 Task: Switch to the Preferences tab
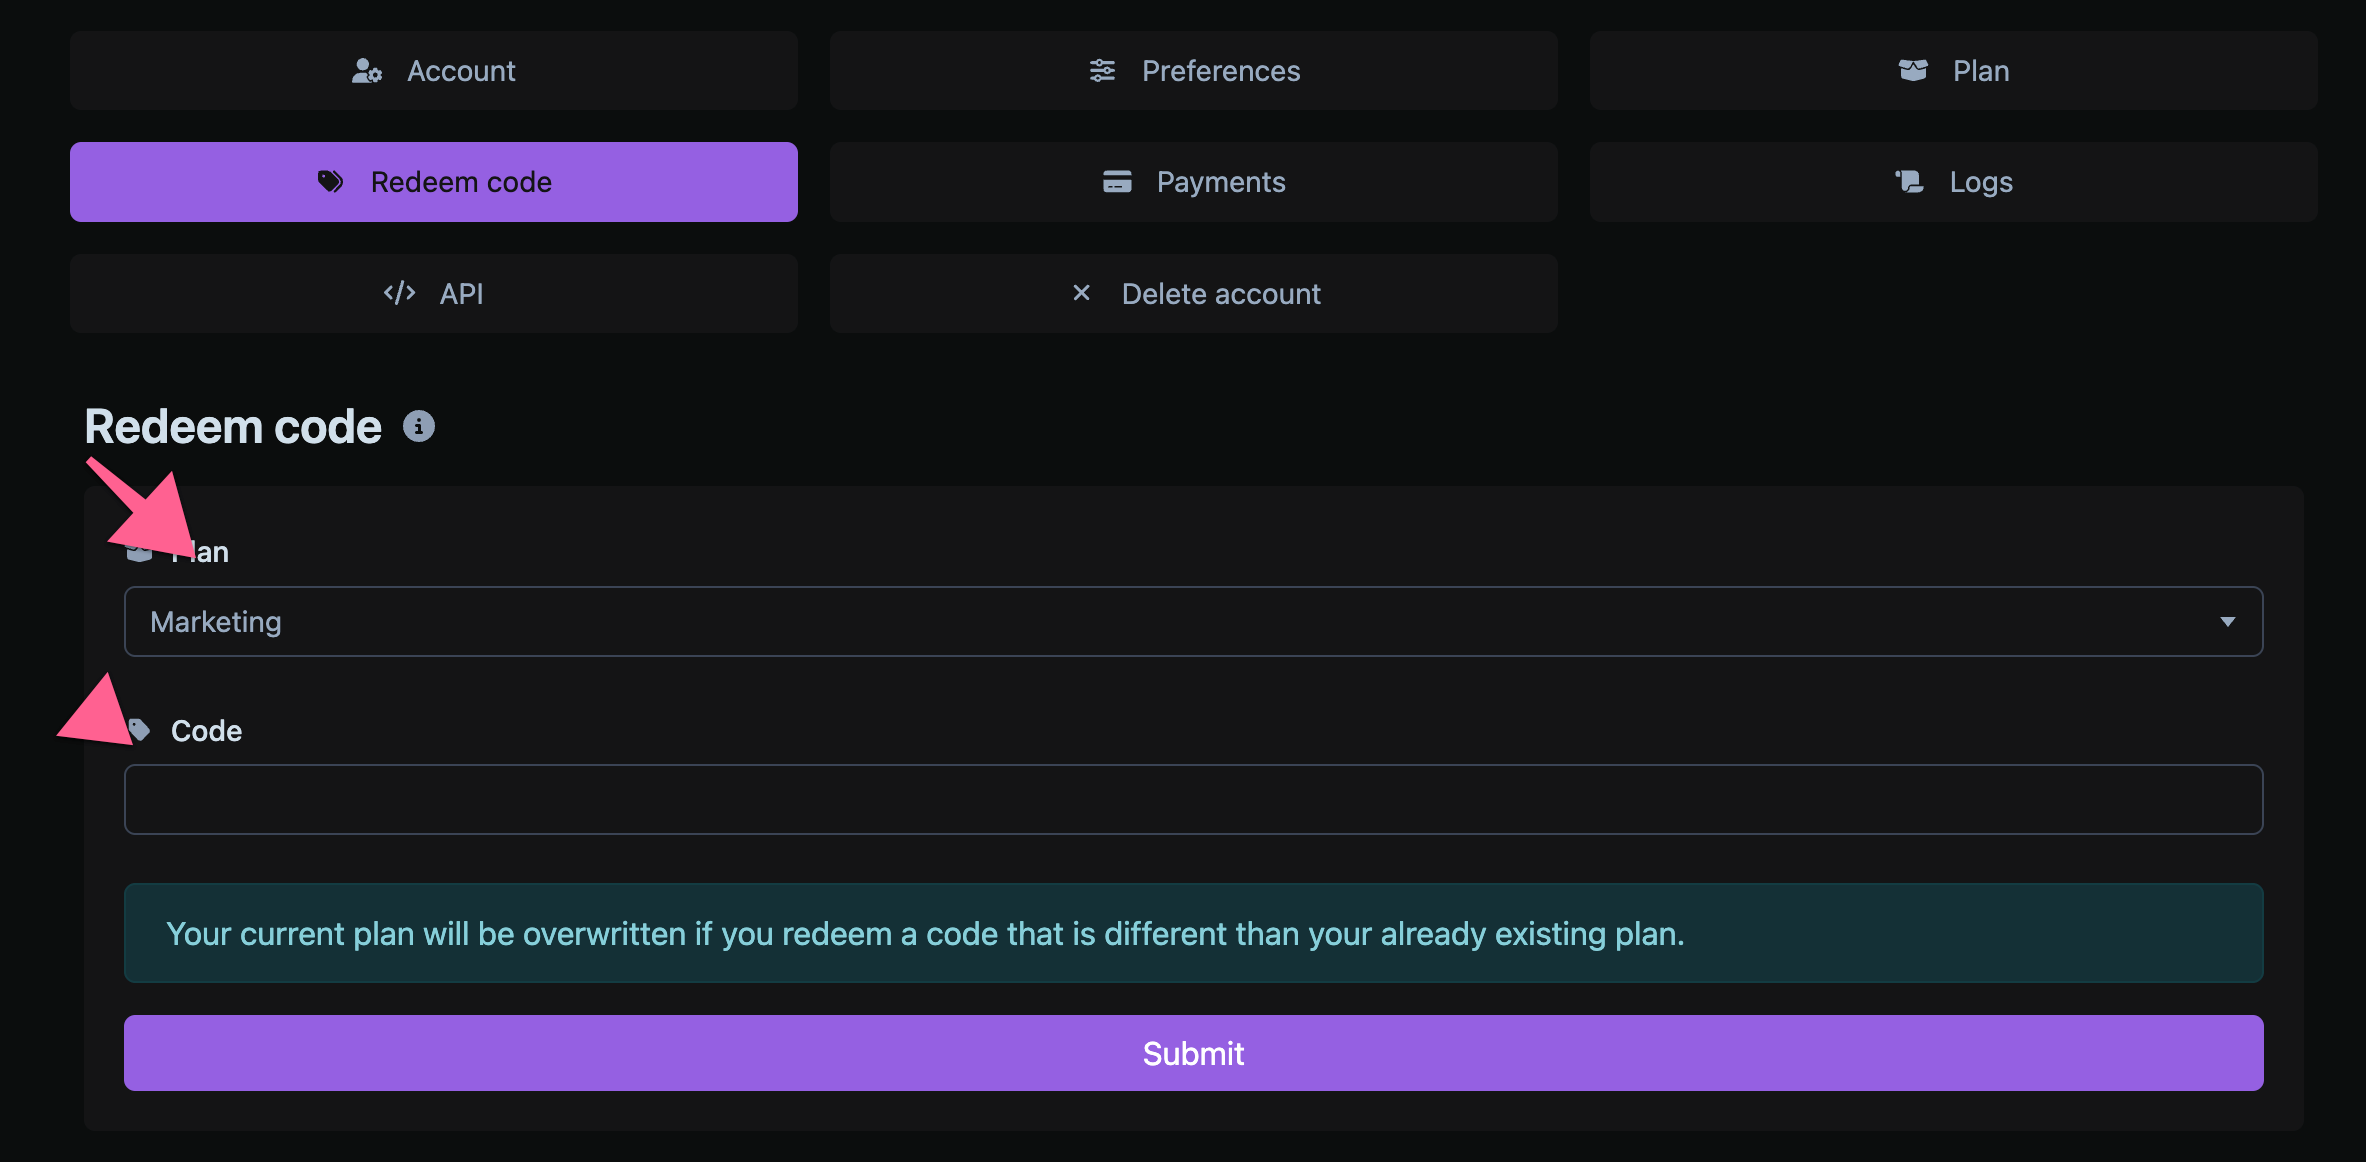[1194, 71]
